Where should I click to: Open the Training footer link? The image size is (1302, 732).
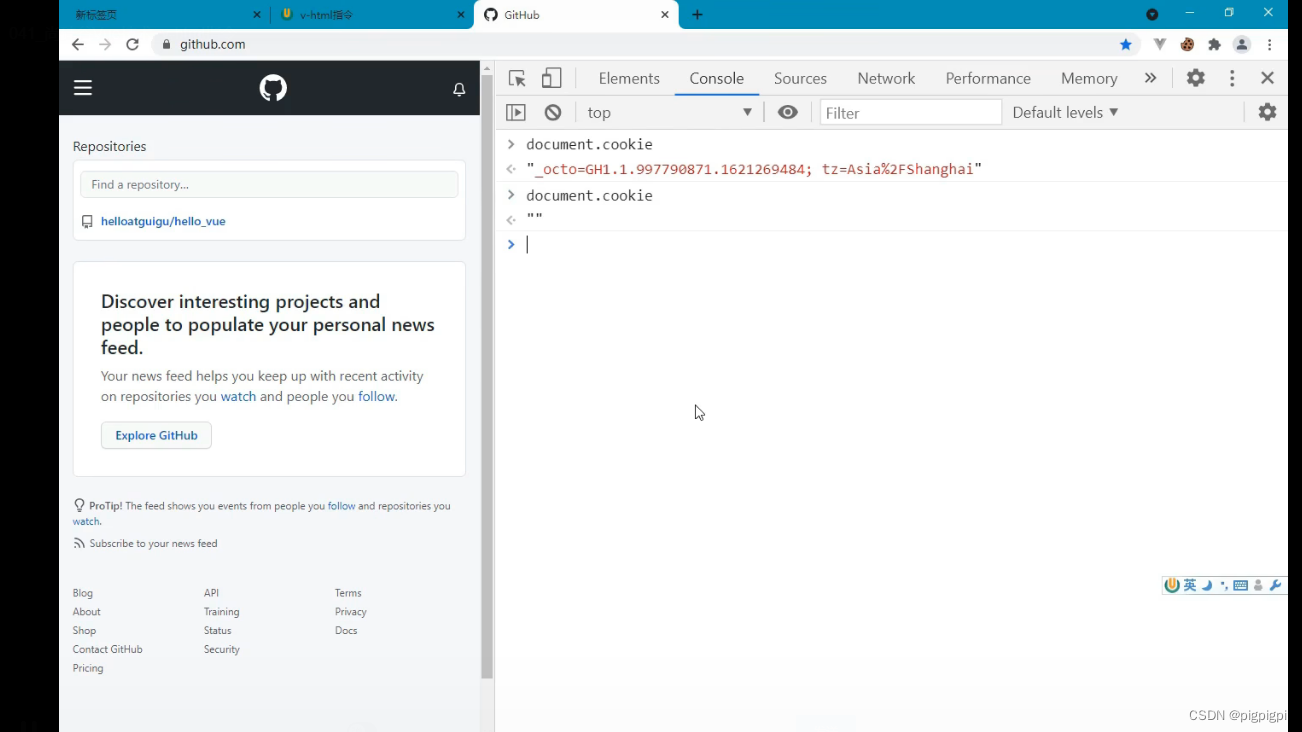click(221, 612)
